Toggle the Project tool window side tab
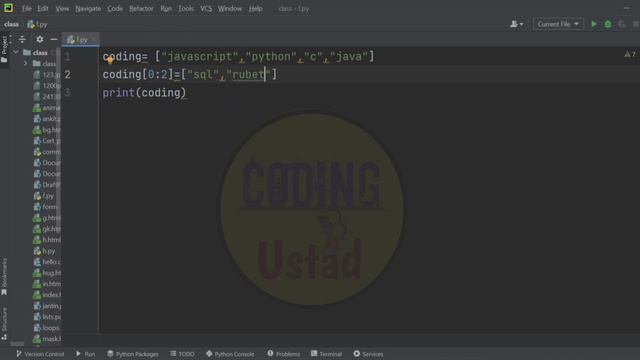The image size is (640, 360). tap(4, 48)
